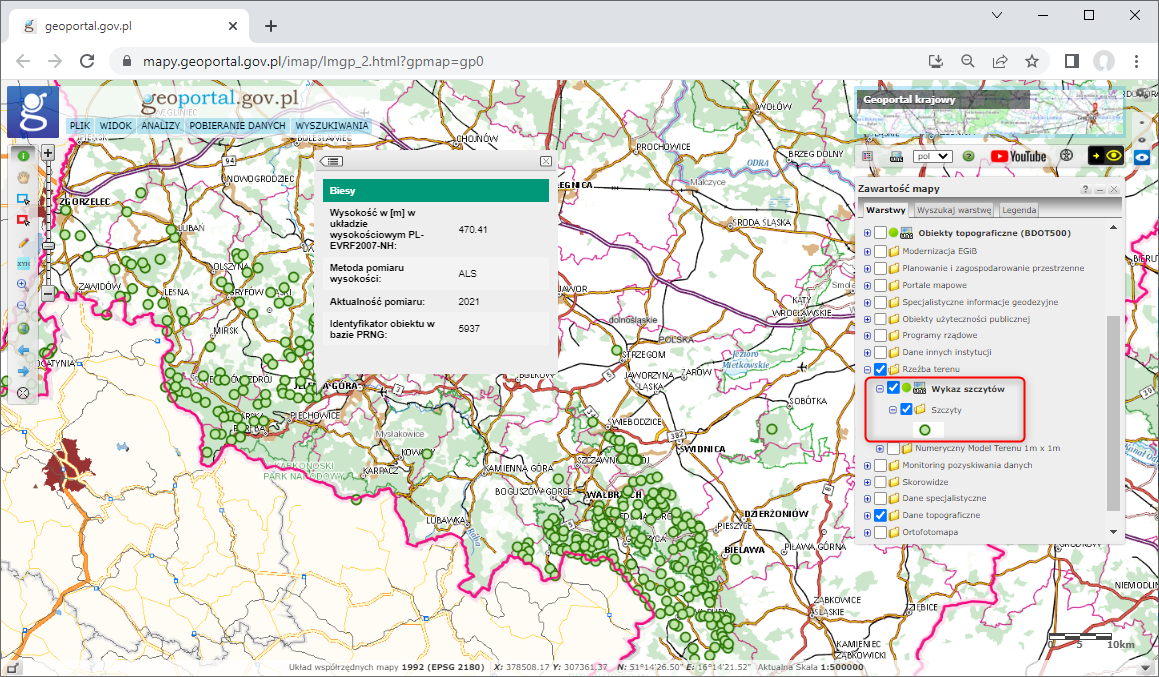The height and width of the screenshot is (677, 1159).
Task: Select the hand pan tool
Action: (x=24, y=177)
